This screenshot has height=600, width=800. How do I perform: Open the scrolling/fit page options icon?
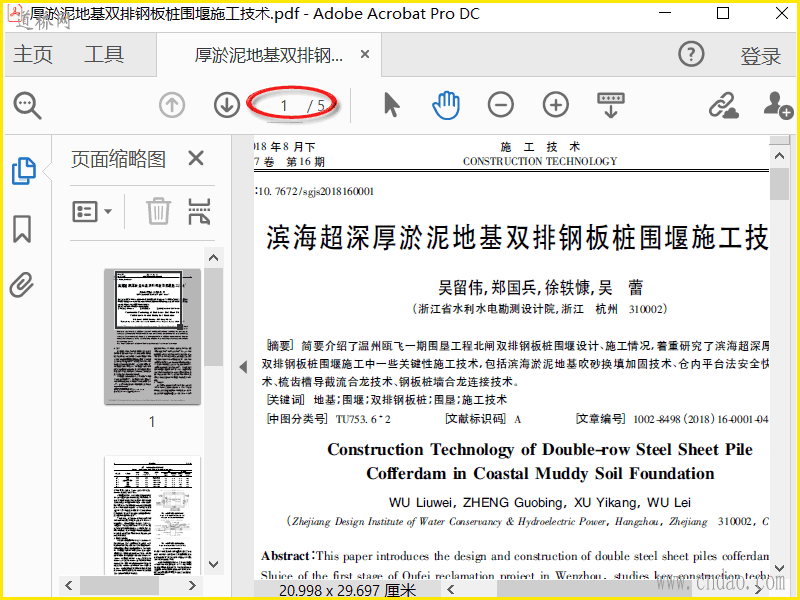611,105
